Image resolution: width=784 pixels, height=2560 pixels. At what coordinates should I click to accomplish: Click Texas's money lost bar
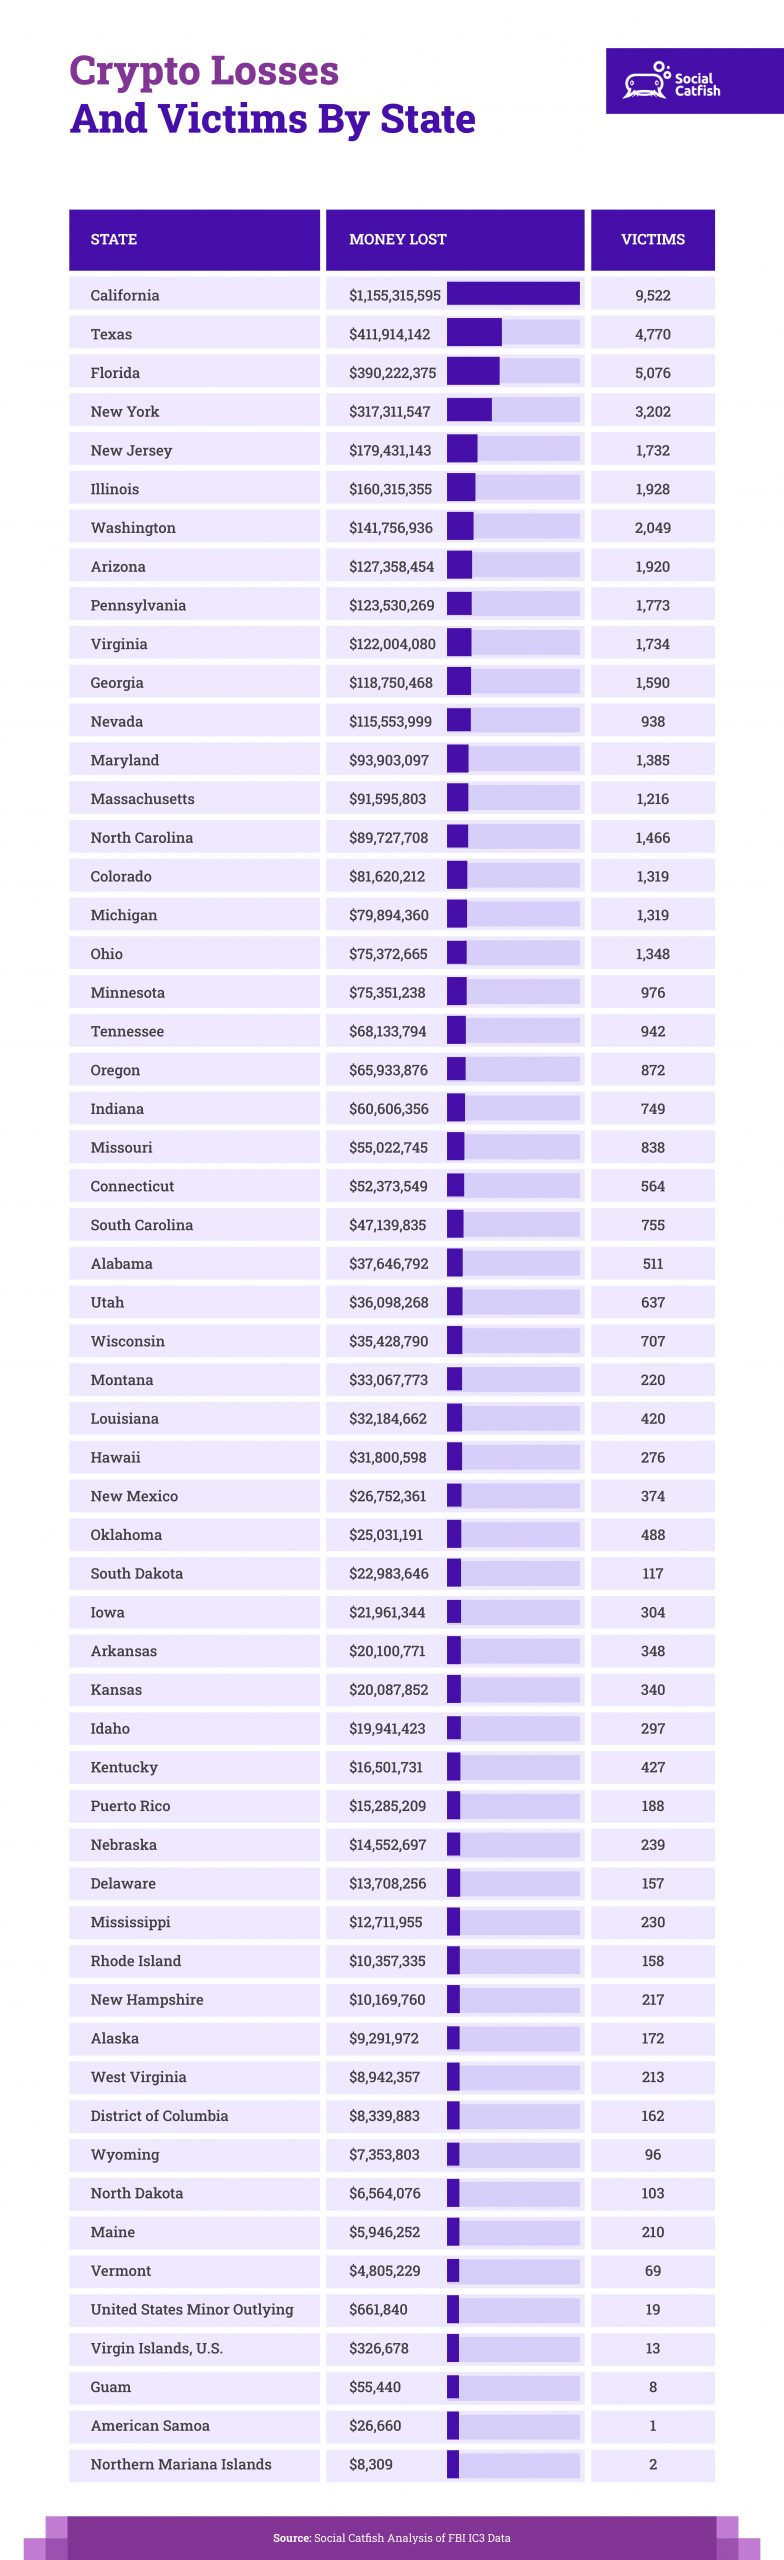click(x=513, y=333)
